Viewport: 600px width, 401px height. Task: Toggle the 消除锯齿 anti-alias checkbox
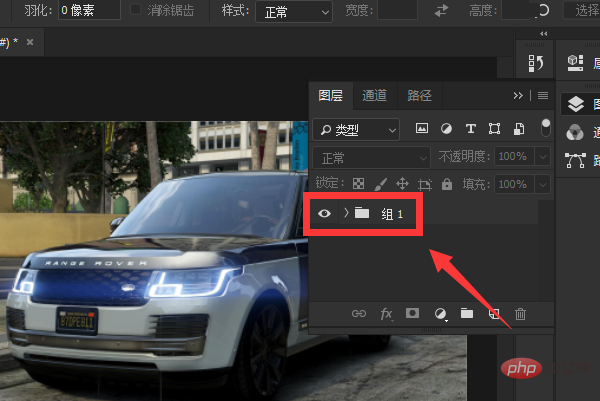[x=135, y=10]
